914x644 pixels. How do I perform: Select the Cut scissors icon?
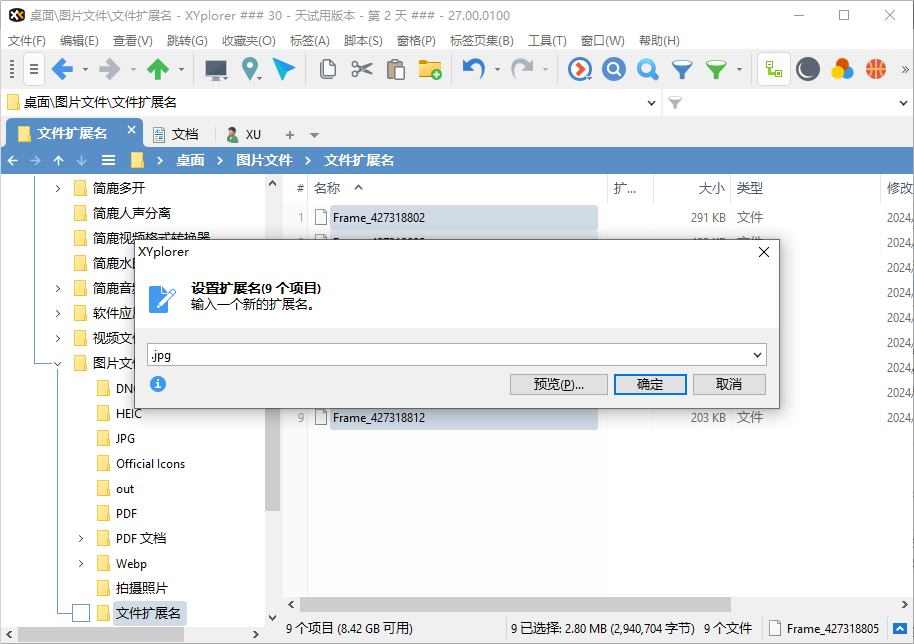pyautogui.click(x=361, y=70)
